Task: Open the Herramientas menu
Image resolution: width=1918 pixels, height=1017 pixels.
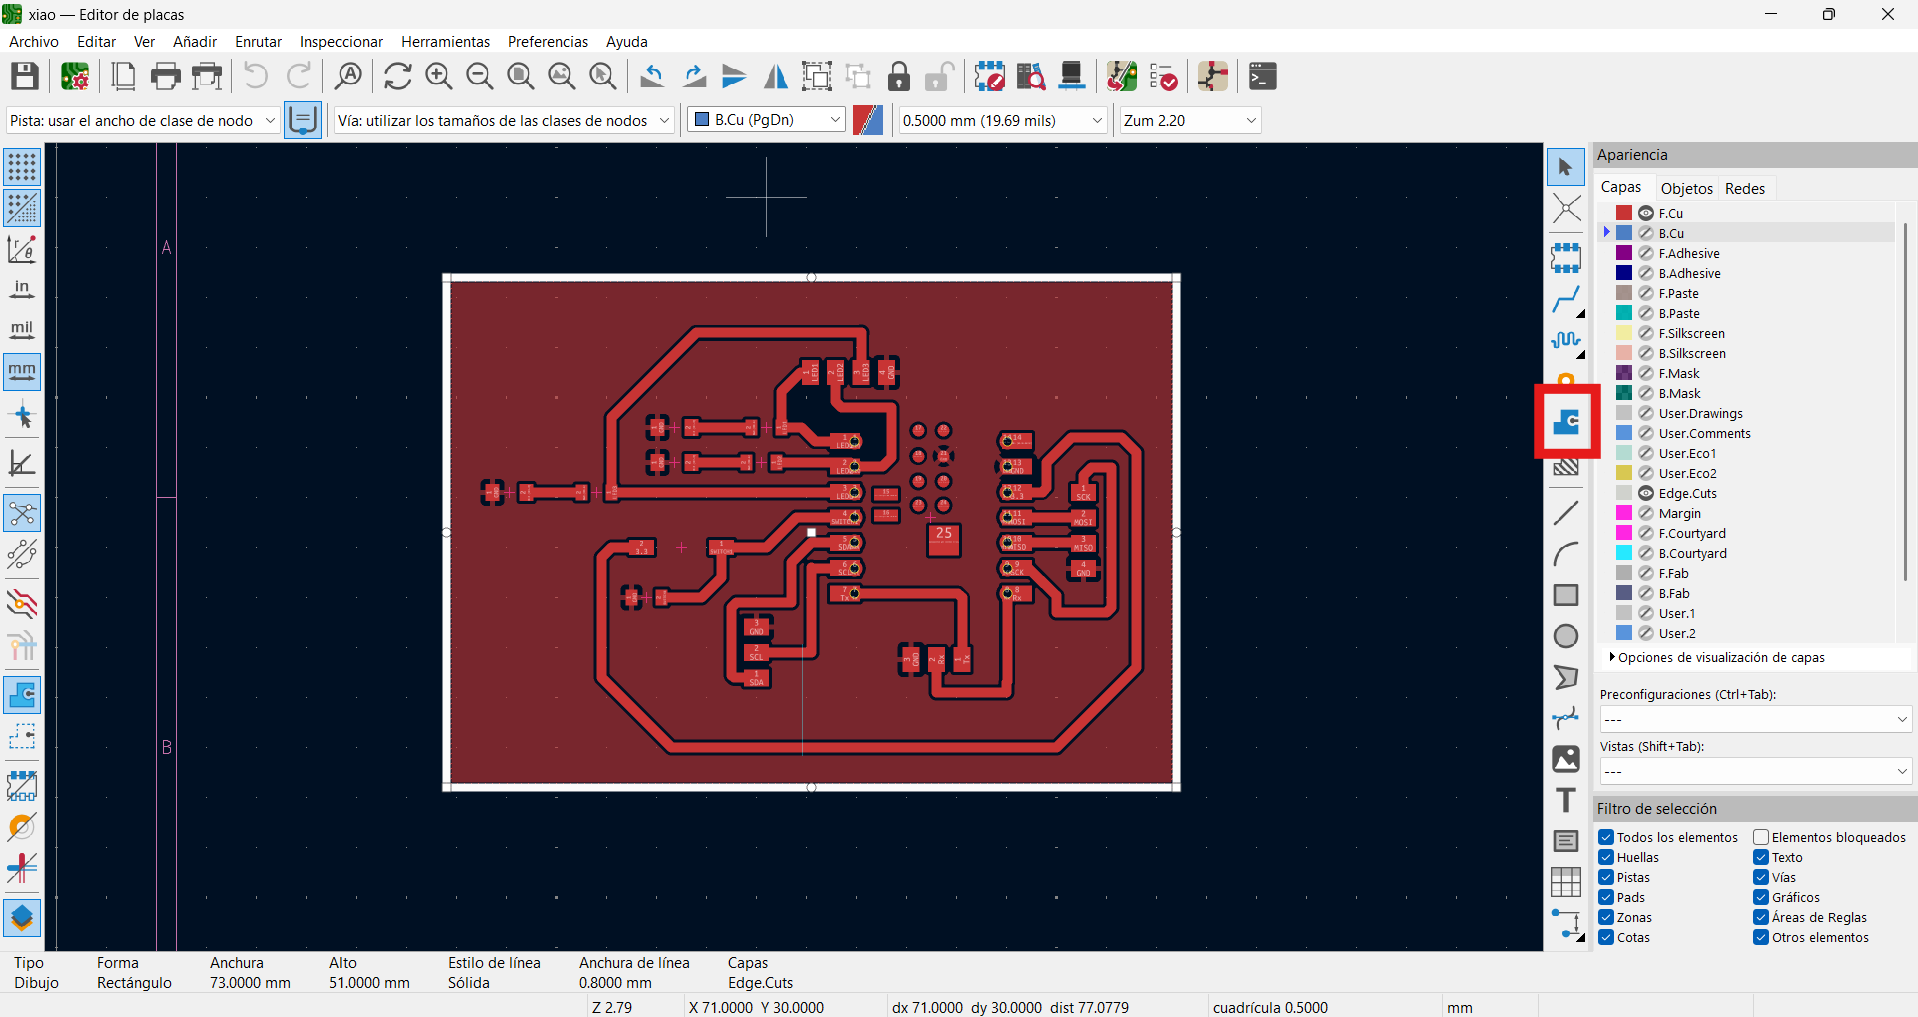Action: coord(445,41)
